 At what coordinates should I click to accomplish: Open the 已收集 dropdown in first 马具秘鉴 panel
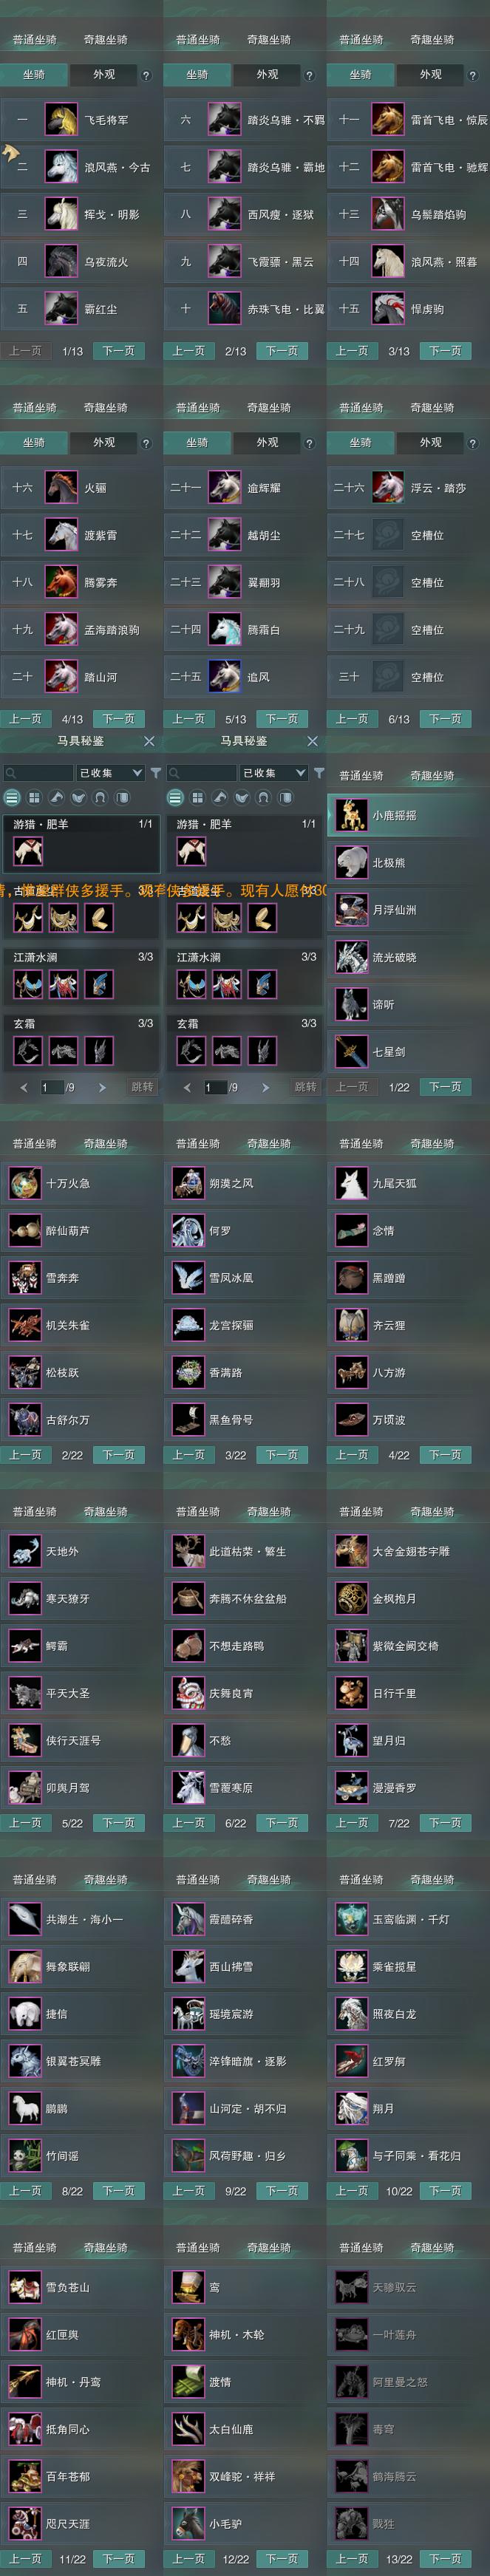click(111, 773)
